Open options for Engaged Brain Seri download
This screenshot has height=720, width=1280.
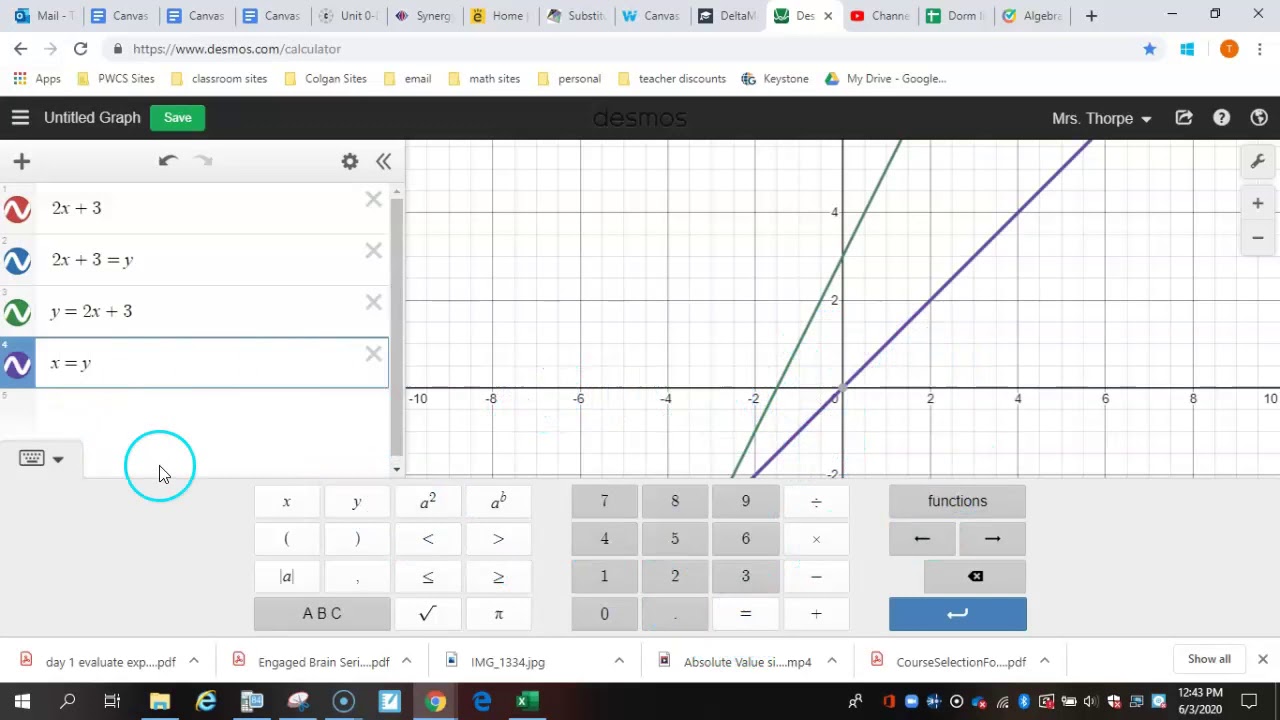click(406, 661)
